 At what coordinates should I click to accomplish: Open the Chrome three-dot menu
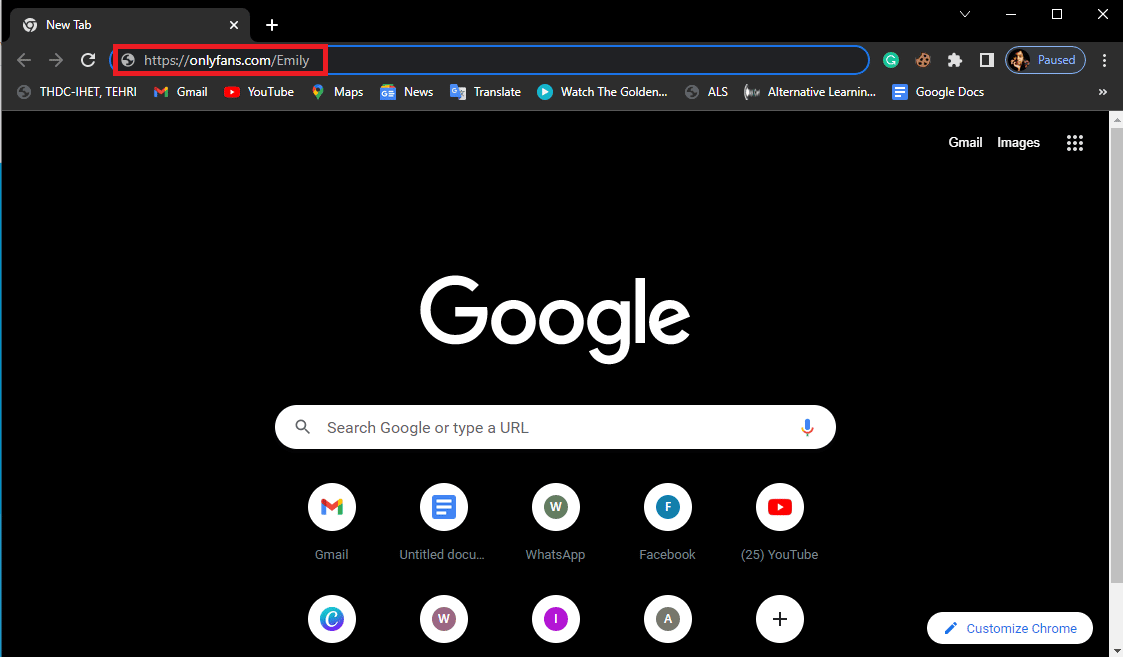click(x=1104, y=60)
